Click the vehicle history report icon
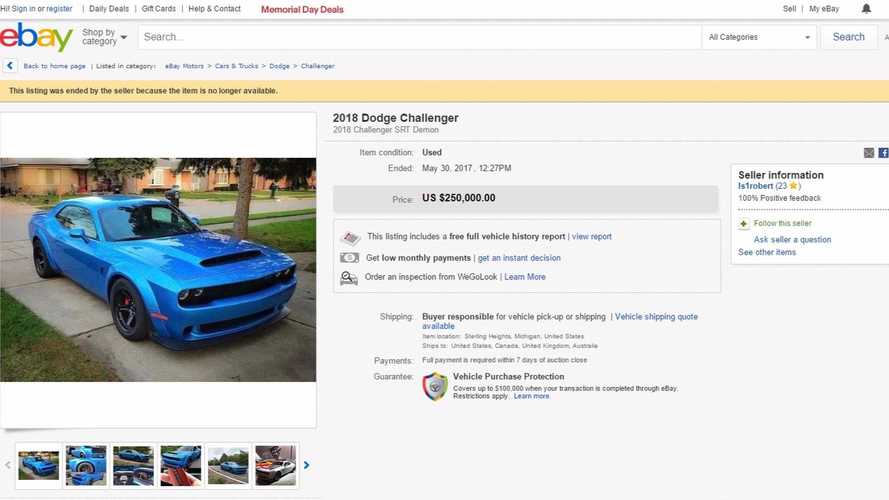 (350, 237)
